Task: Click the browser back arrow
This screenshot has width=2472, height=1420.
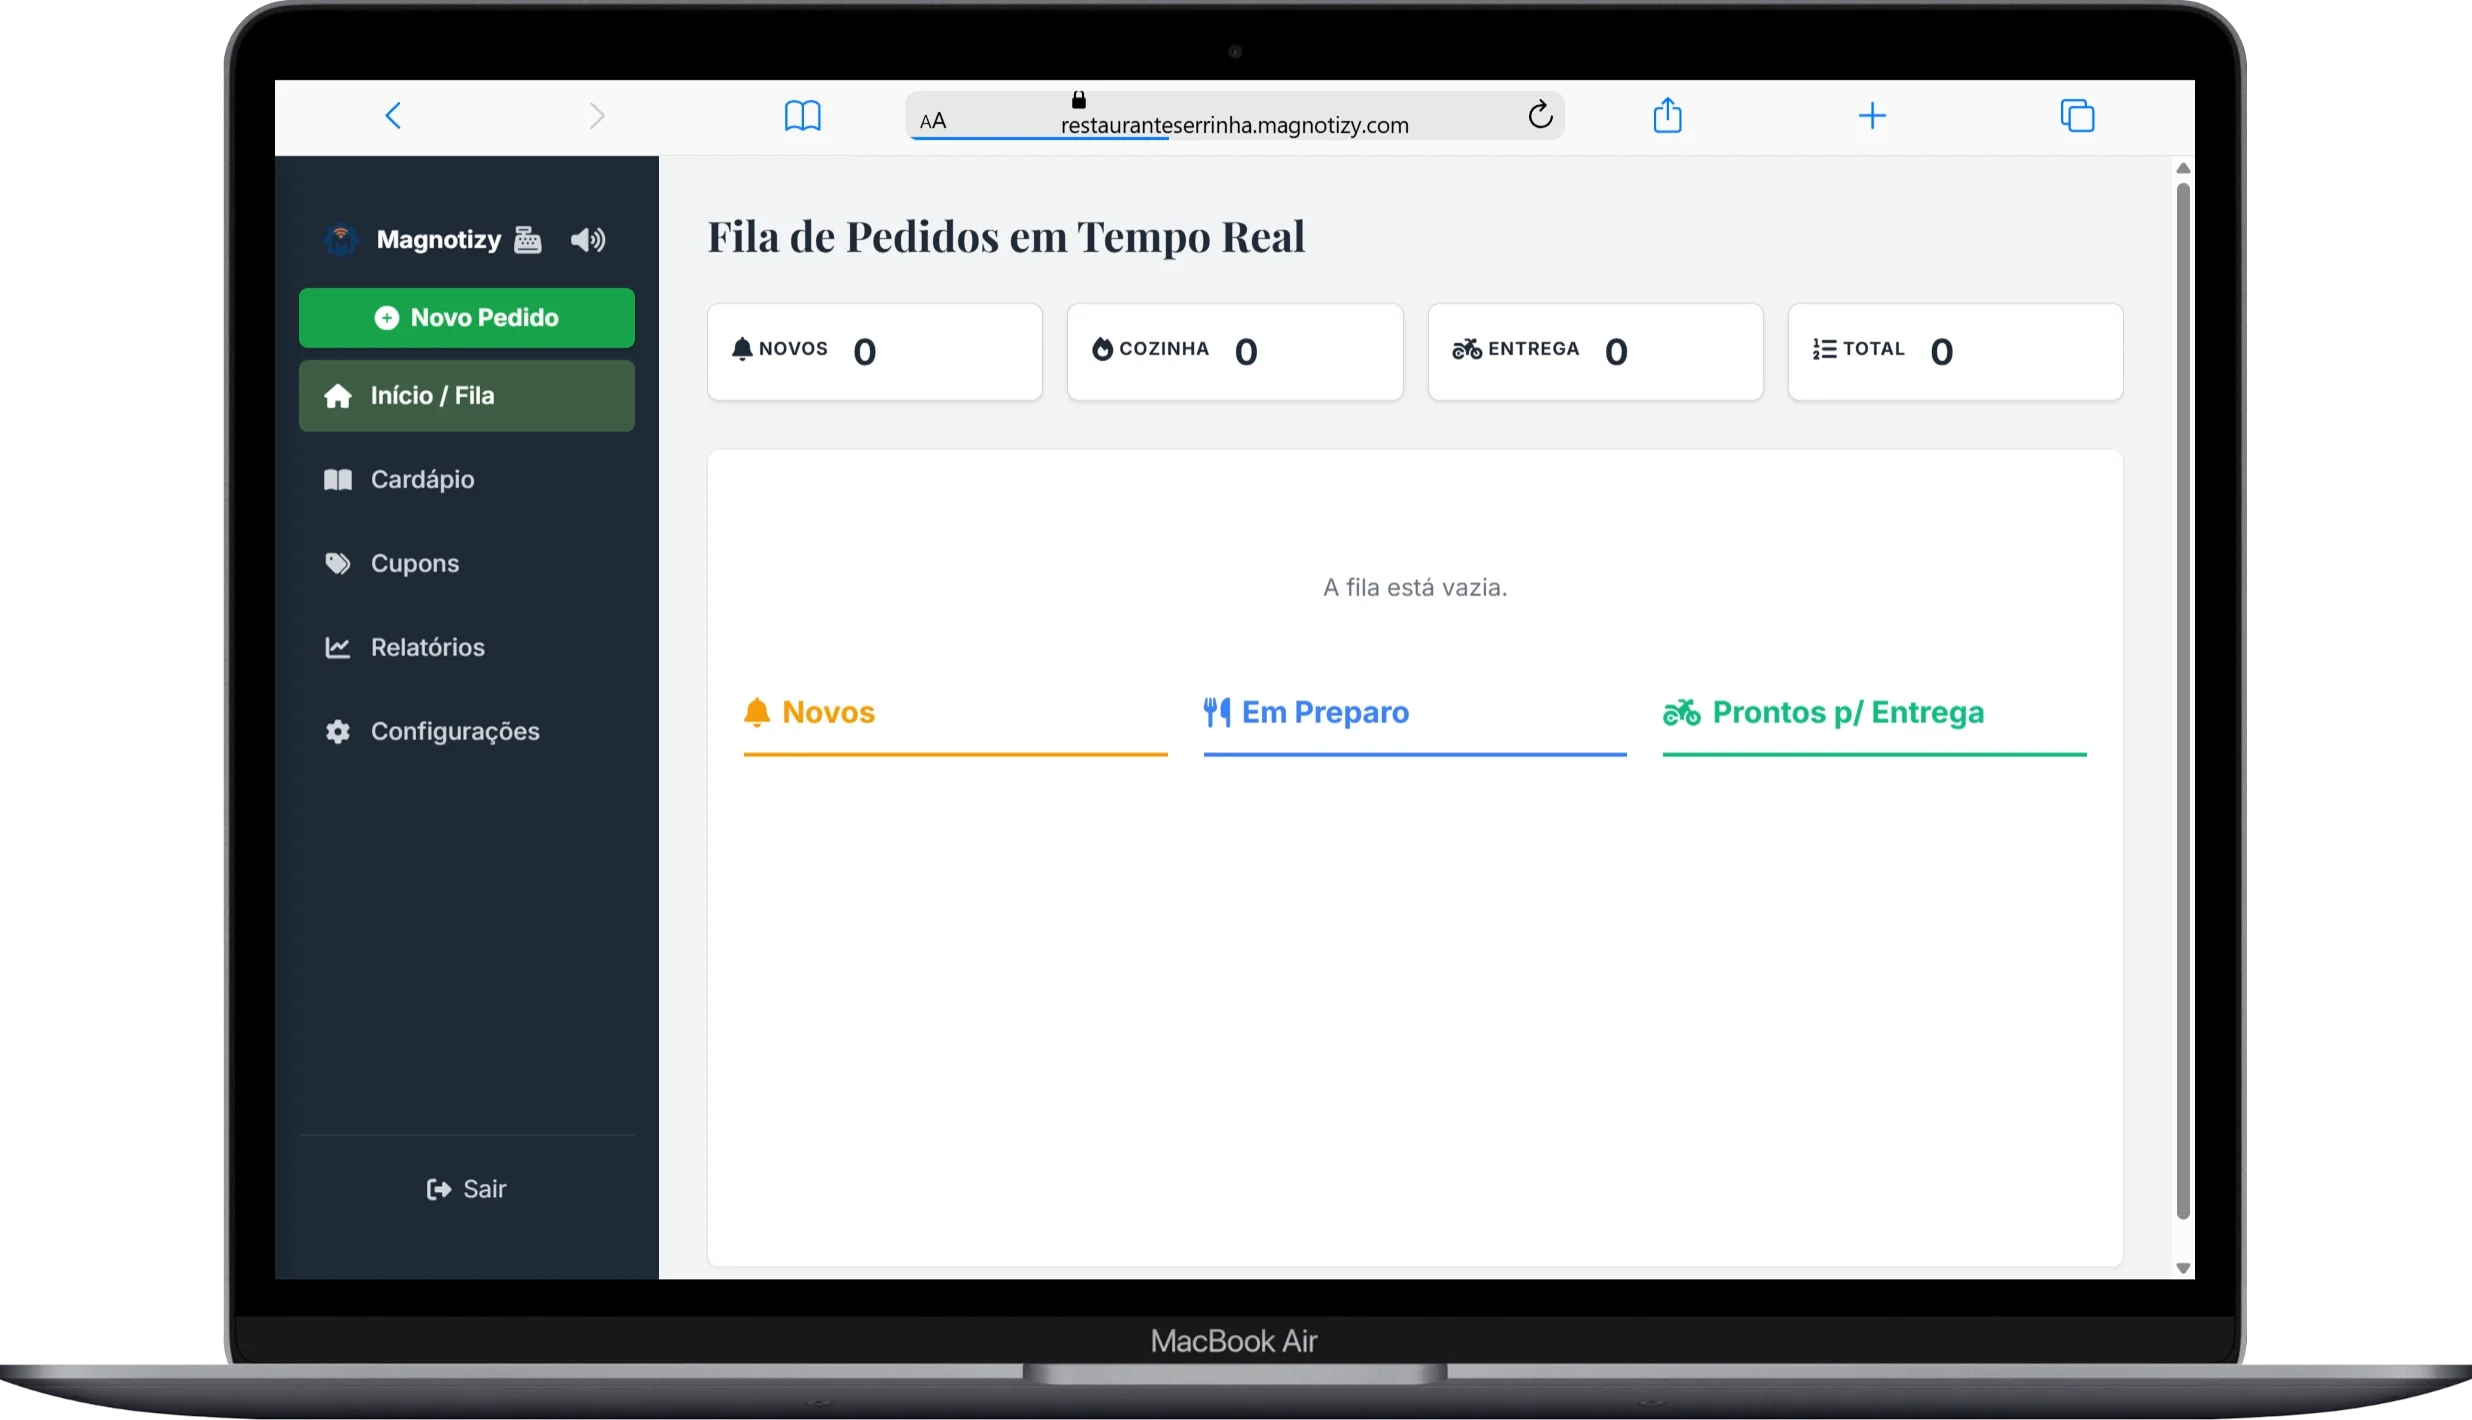Action: [393, 116]
